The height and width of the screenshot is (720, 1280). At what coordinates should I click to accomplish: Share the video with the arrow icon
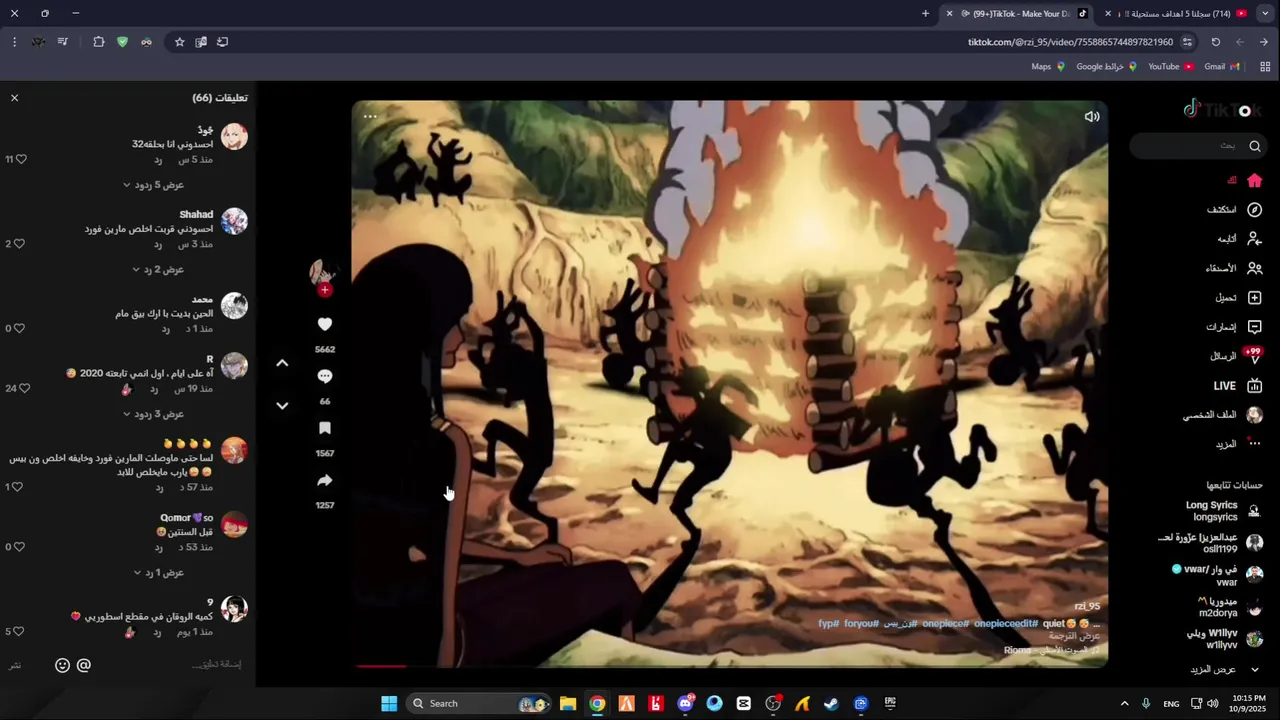click(324, 480)
